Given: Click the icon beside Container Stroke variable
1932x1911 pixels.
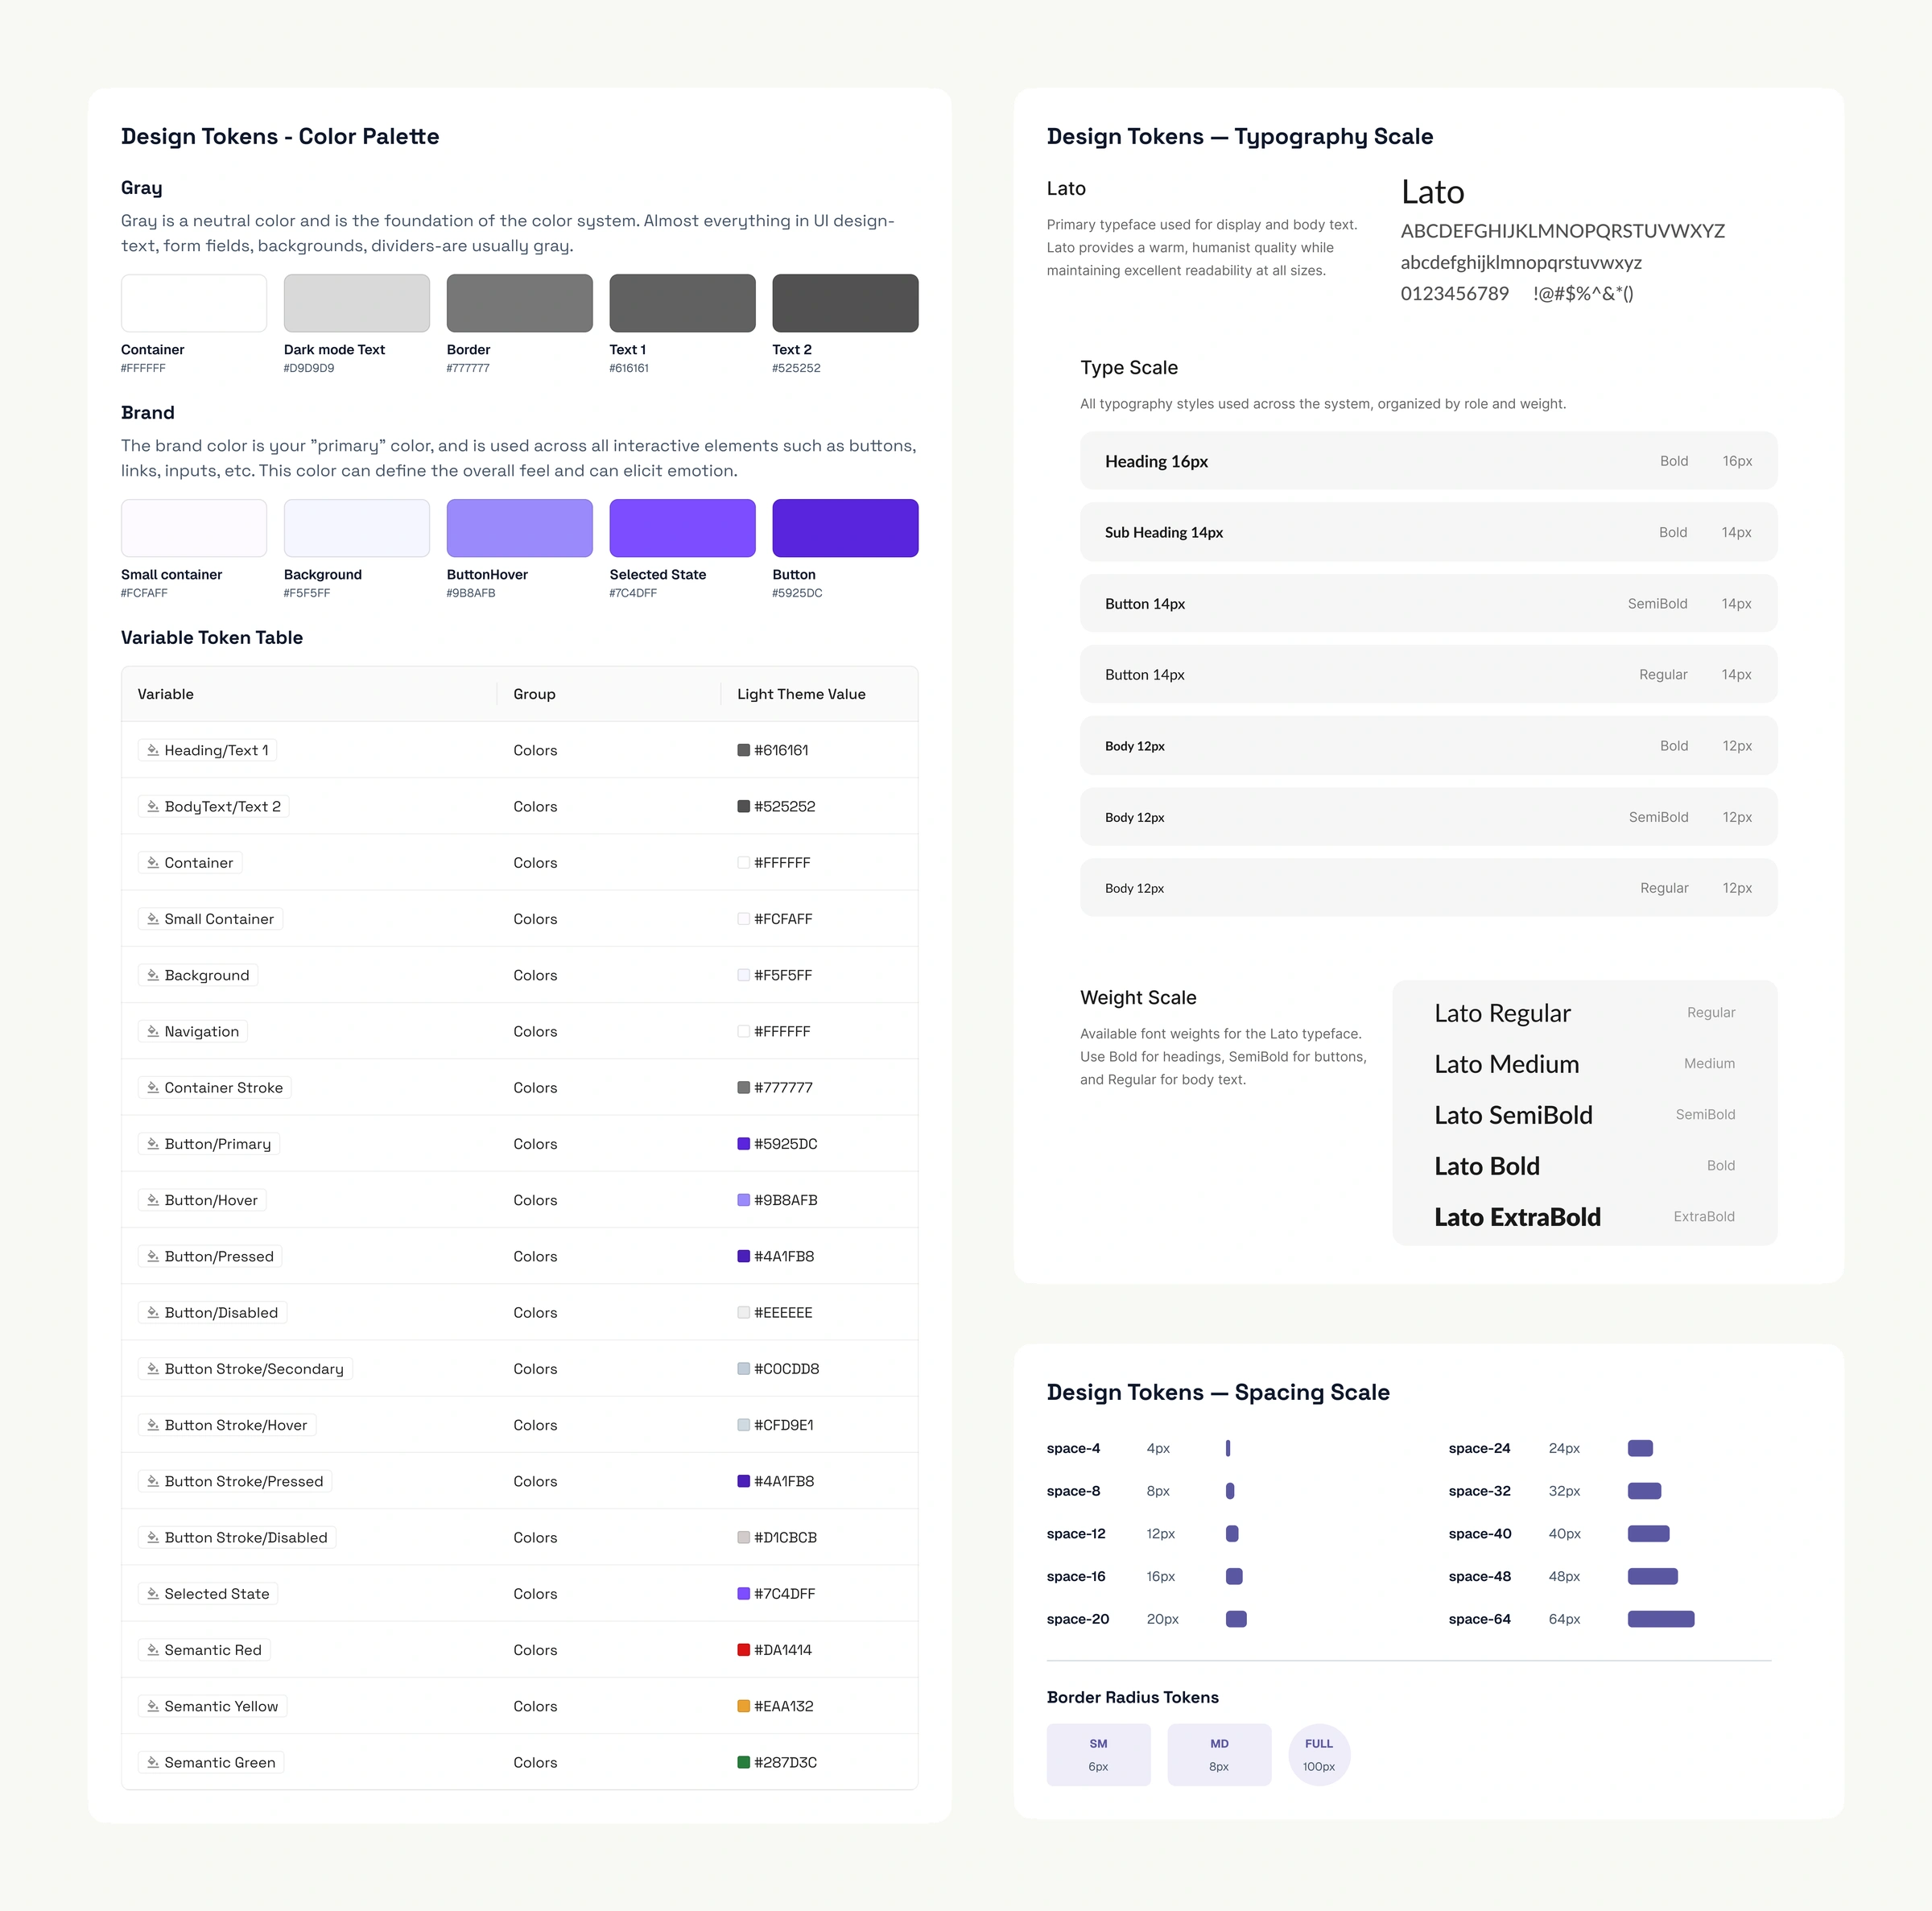Looking at the screenshot, I should [153, 1087].
